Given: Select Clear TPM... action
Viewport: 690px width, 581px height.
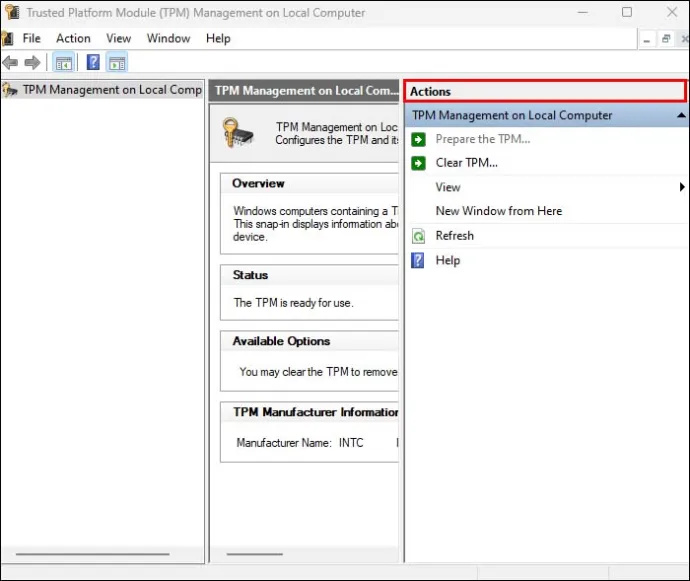Looking at the screenshot, I should [x=467, y=163].
